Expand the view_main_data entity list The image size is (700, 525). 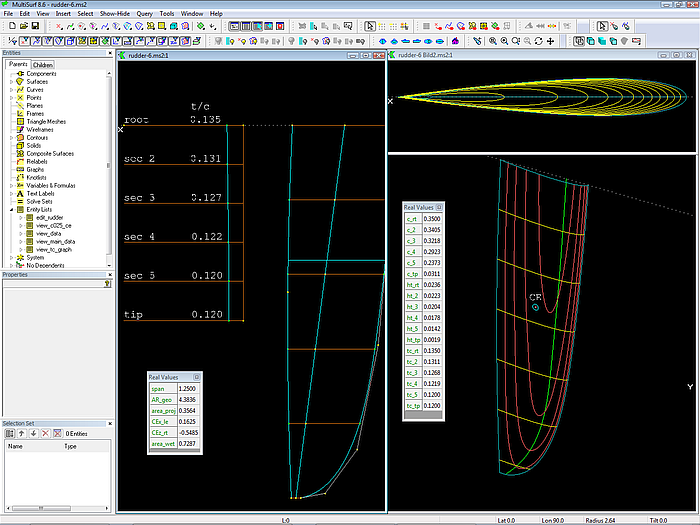(x=21, y=240)
